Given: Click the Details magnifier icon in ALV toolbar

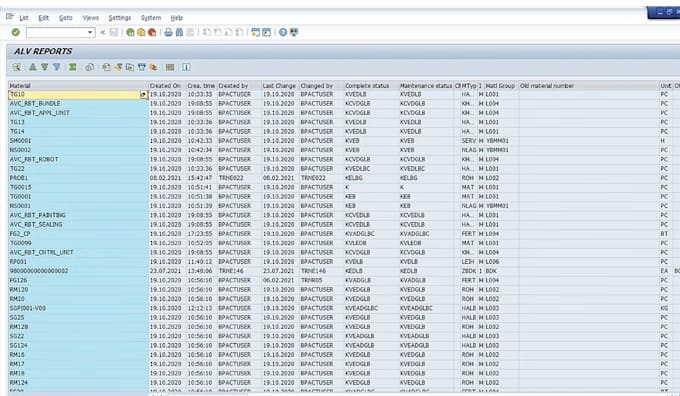Looking at the screenshot, I should [16, 67].
